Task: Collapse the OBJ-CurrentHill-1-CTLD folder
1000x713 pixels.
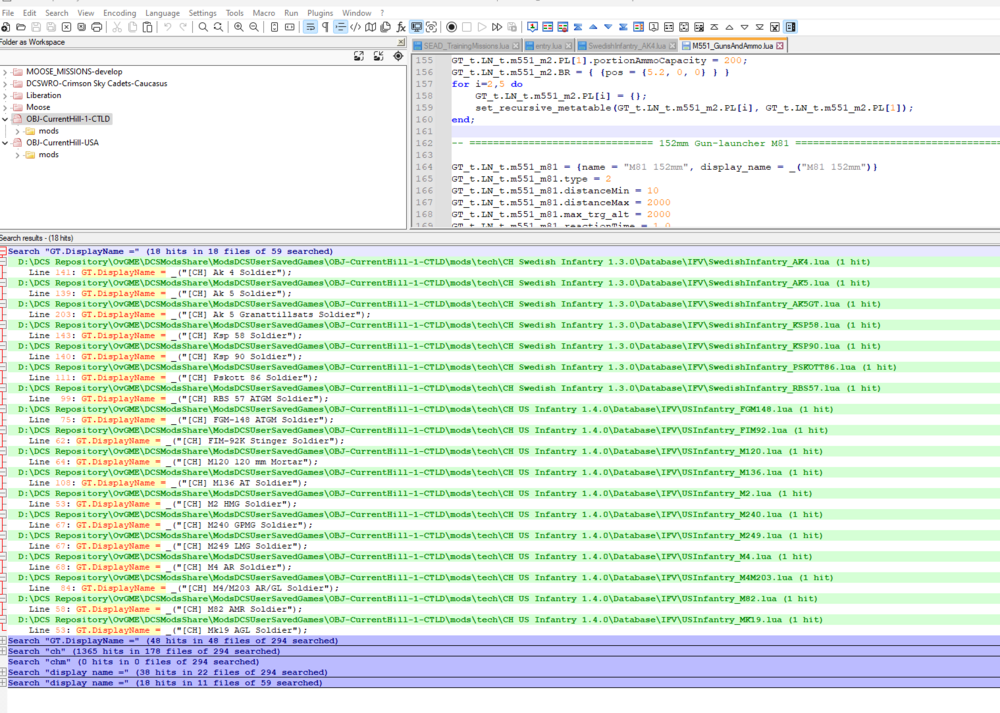Action: [x=5, y=119]
